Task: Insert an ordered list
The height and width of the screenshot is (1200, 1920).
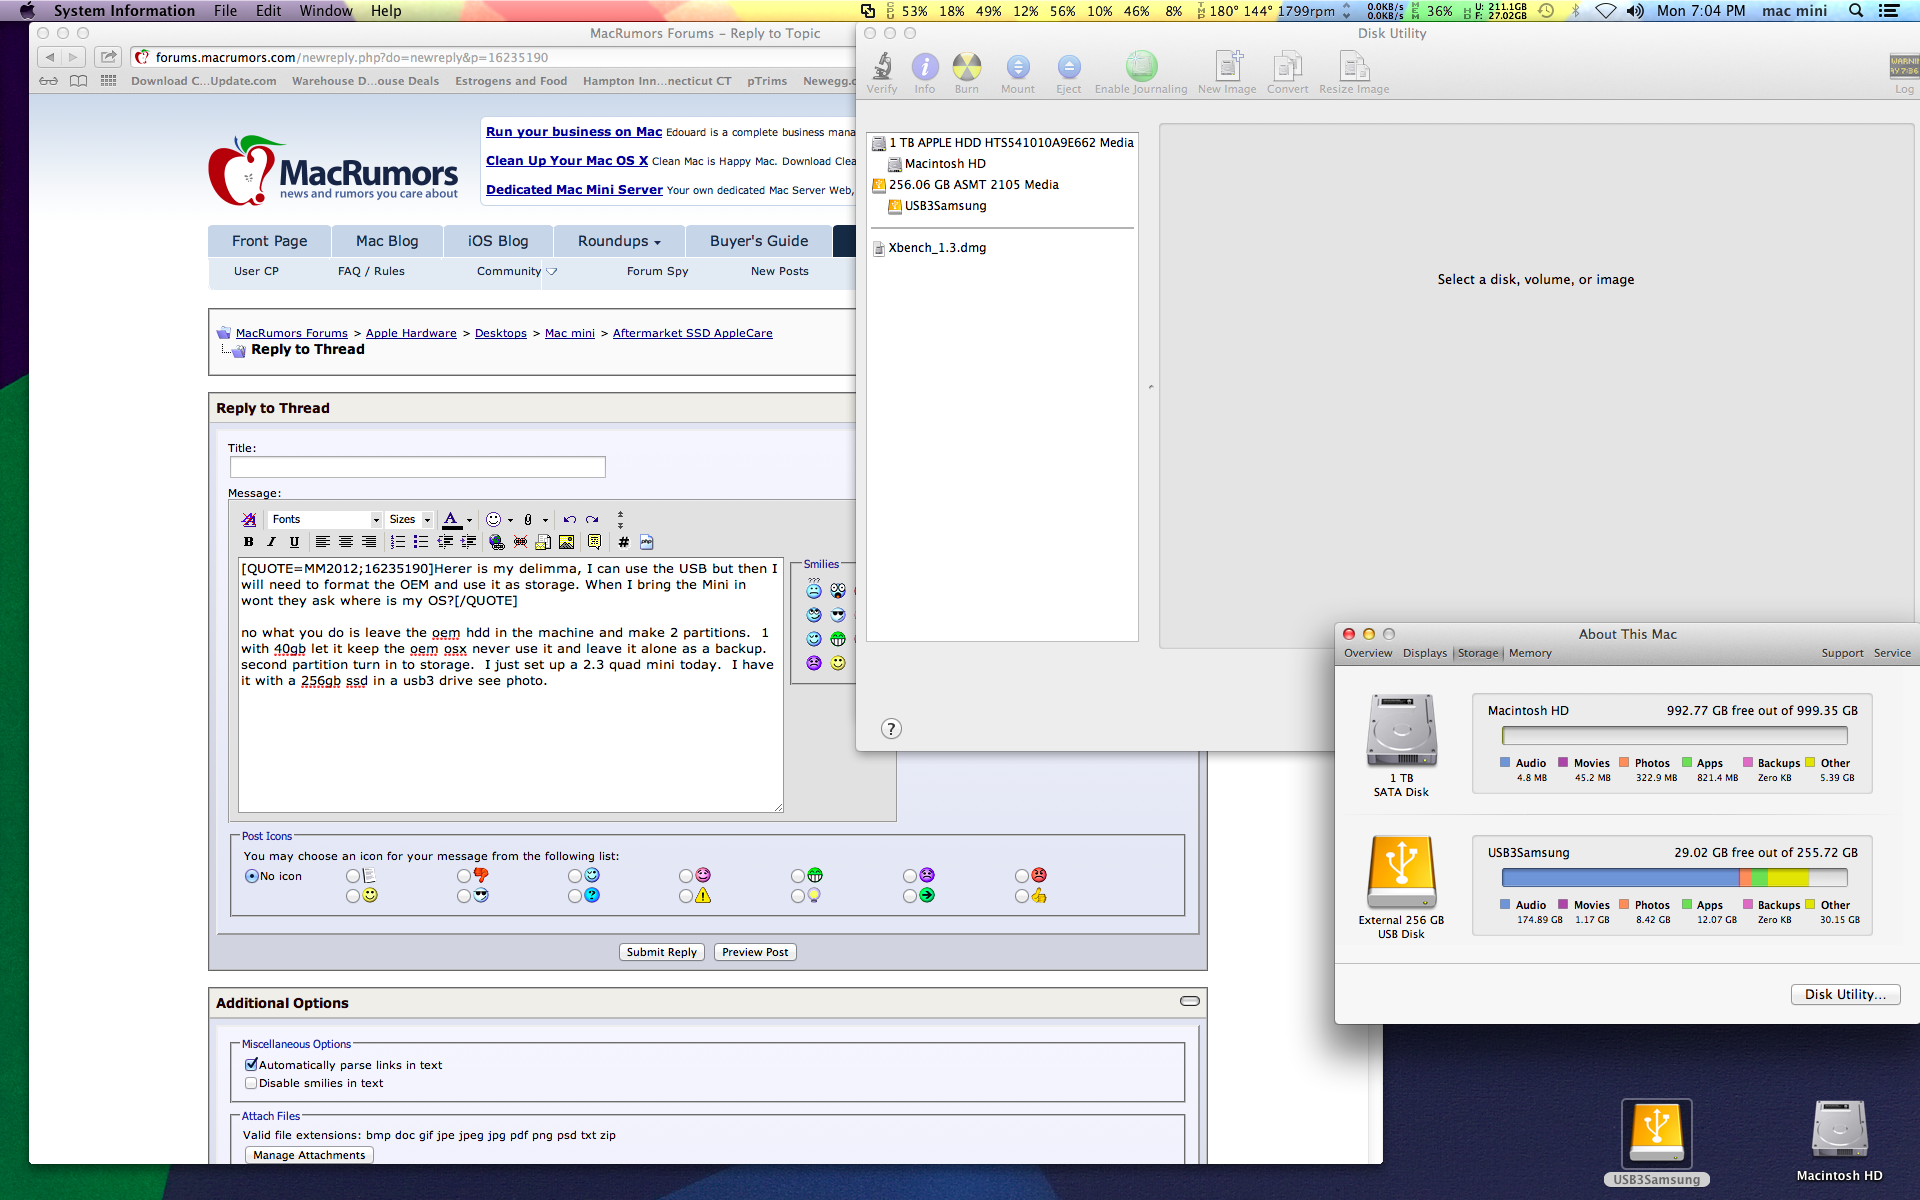Action: tap(398, 542)
